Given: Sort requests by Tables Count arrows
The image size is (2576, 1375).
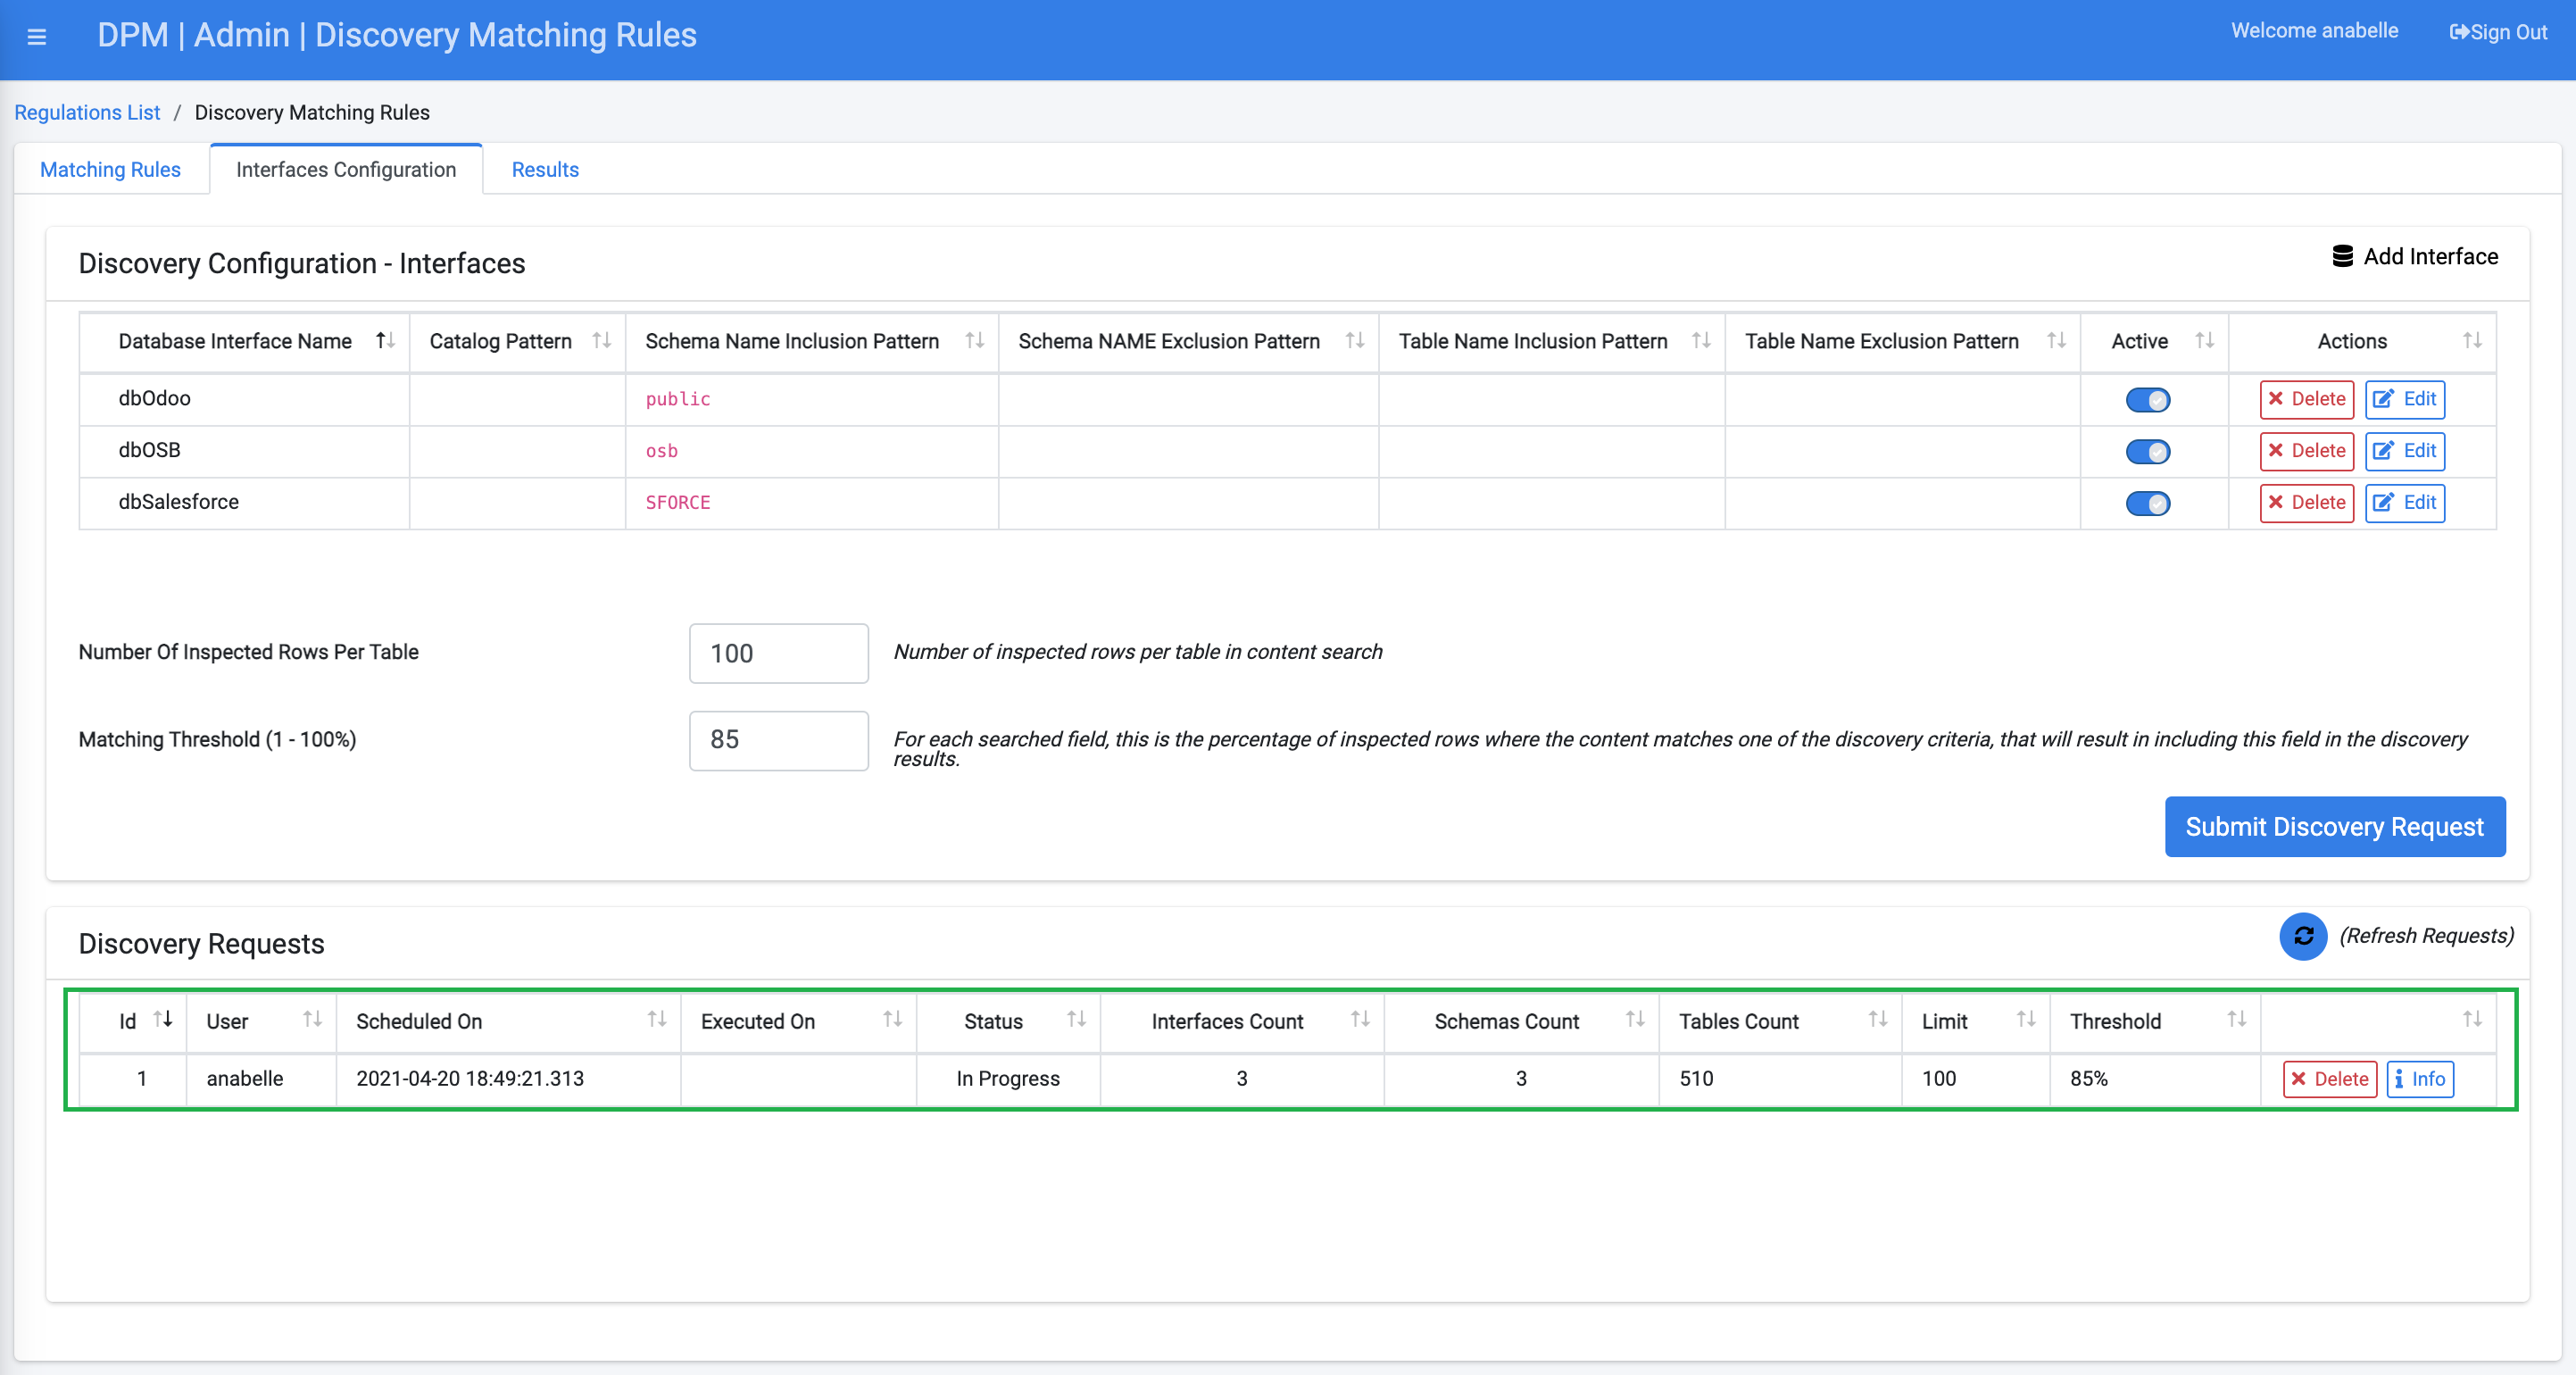Looking at the screenshot, I should (x=1877, y=1019).
